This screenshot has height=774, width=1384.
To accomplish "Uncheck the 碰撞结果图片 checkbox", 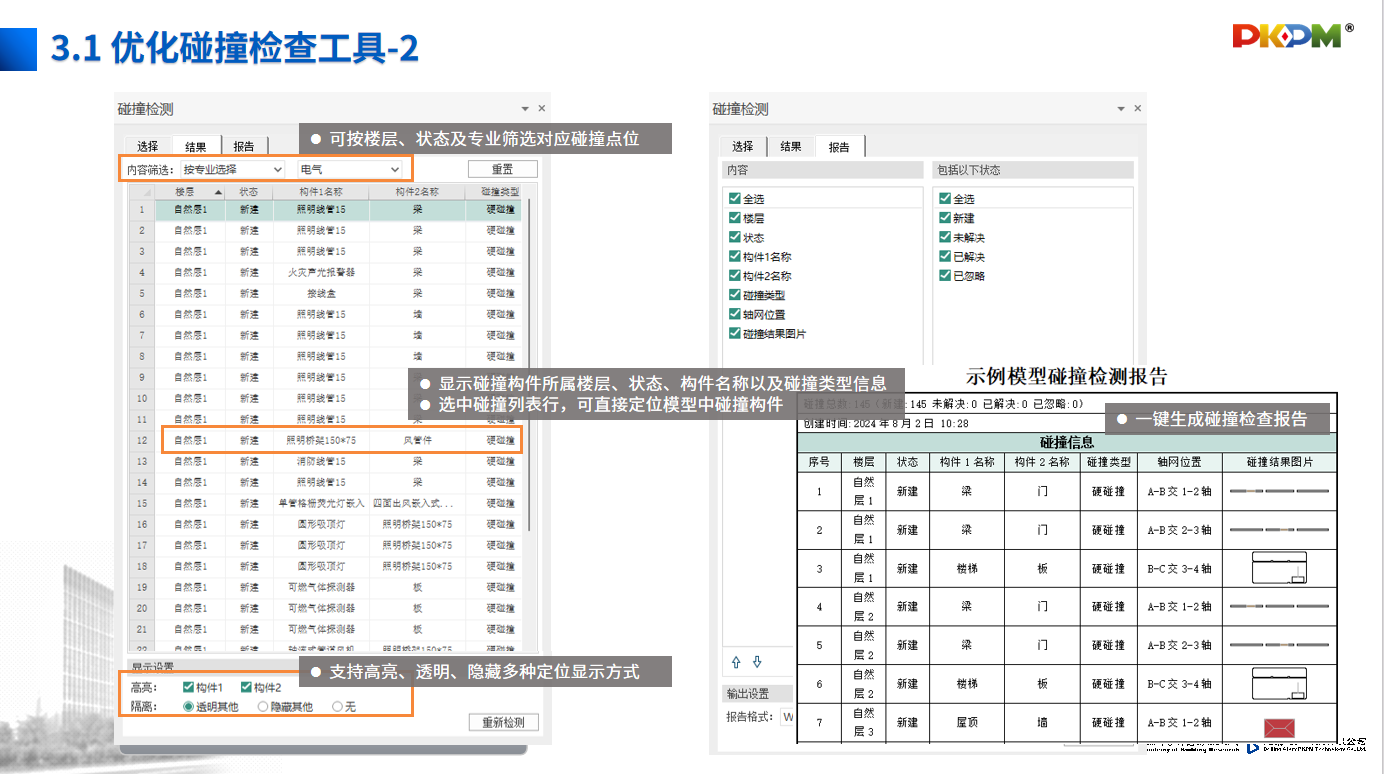I will (735, 333).
